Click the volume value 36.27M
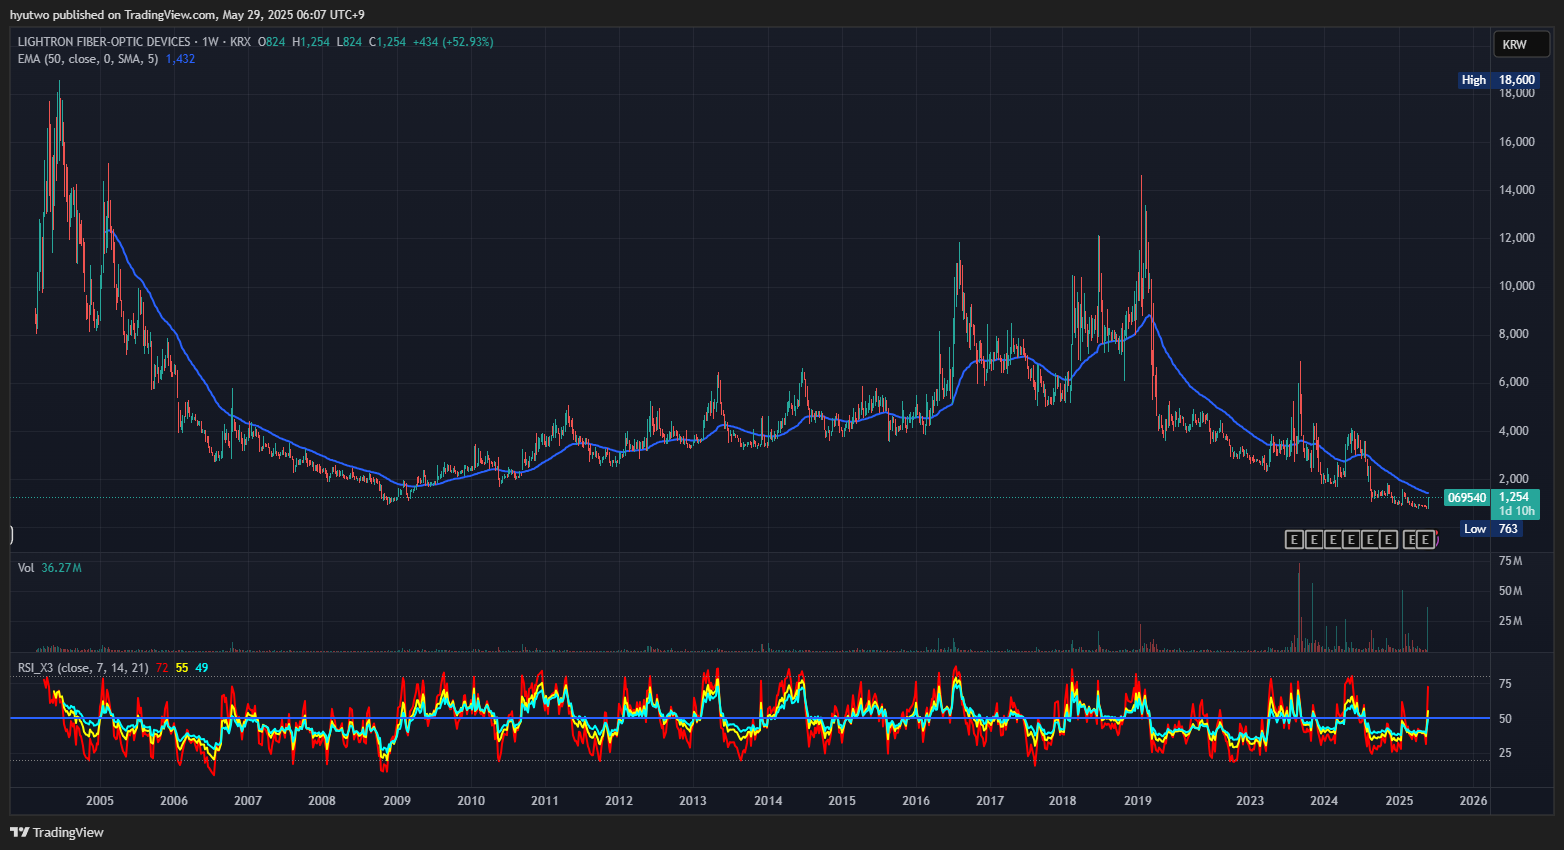The image size is (1564, 850). tap(61, 568)
